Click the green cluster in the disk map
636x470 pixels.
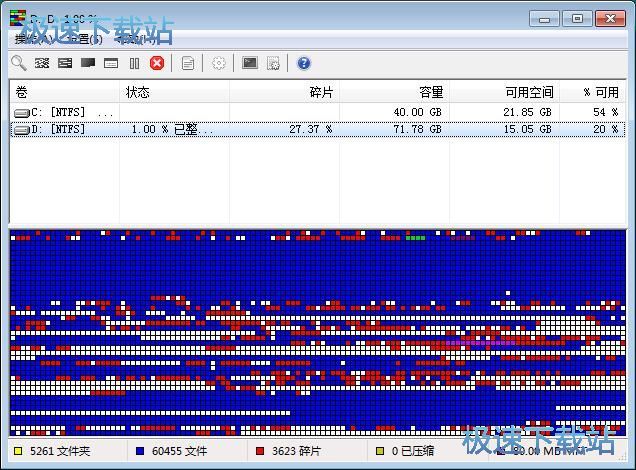(x=415, y=238)
